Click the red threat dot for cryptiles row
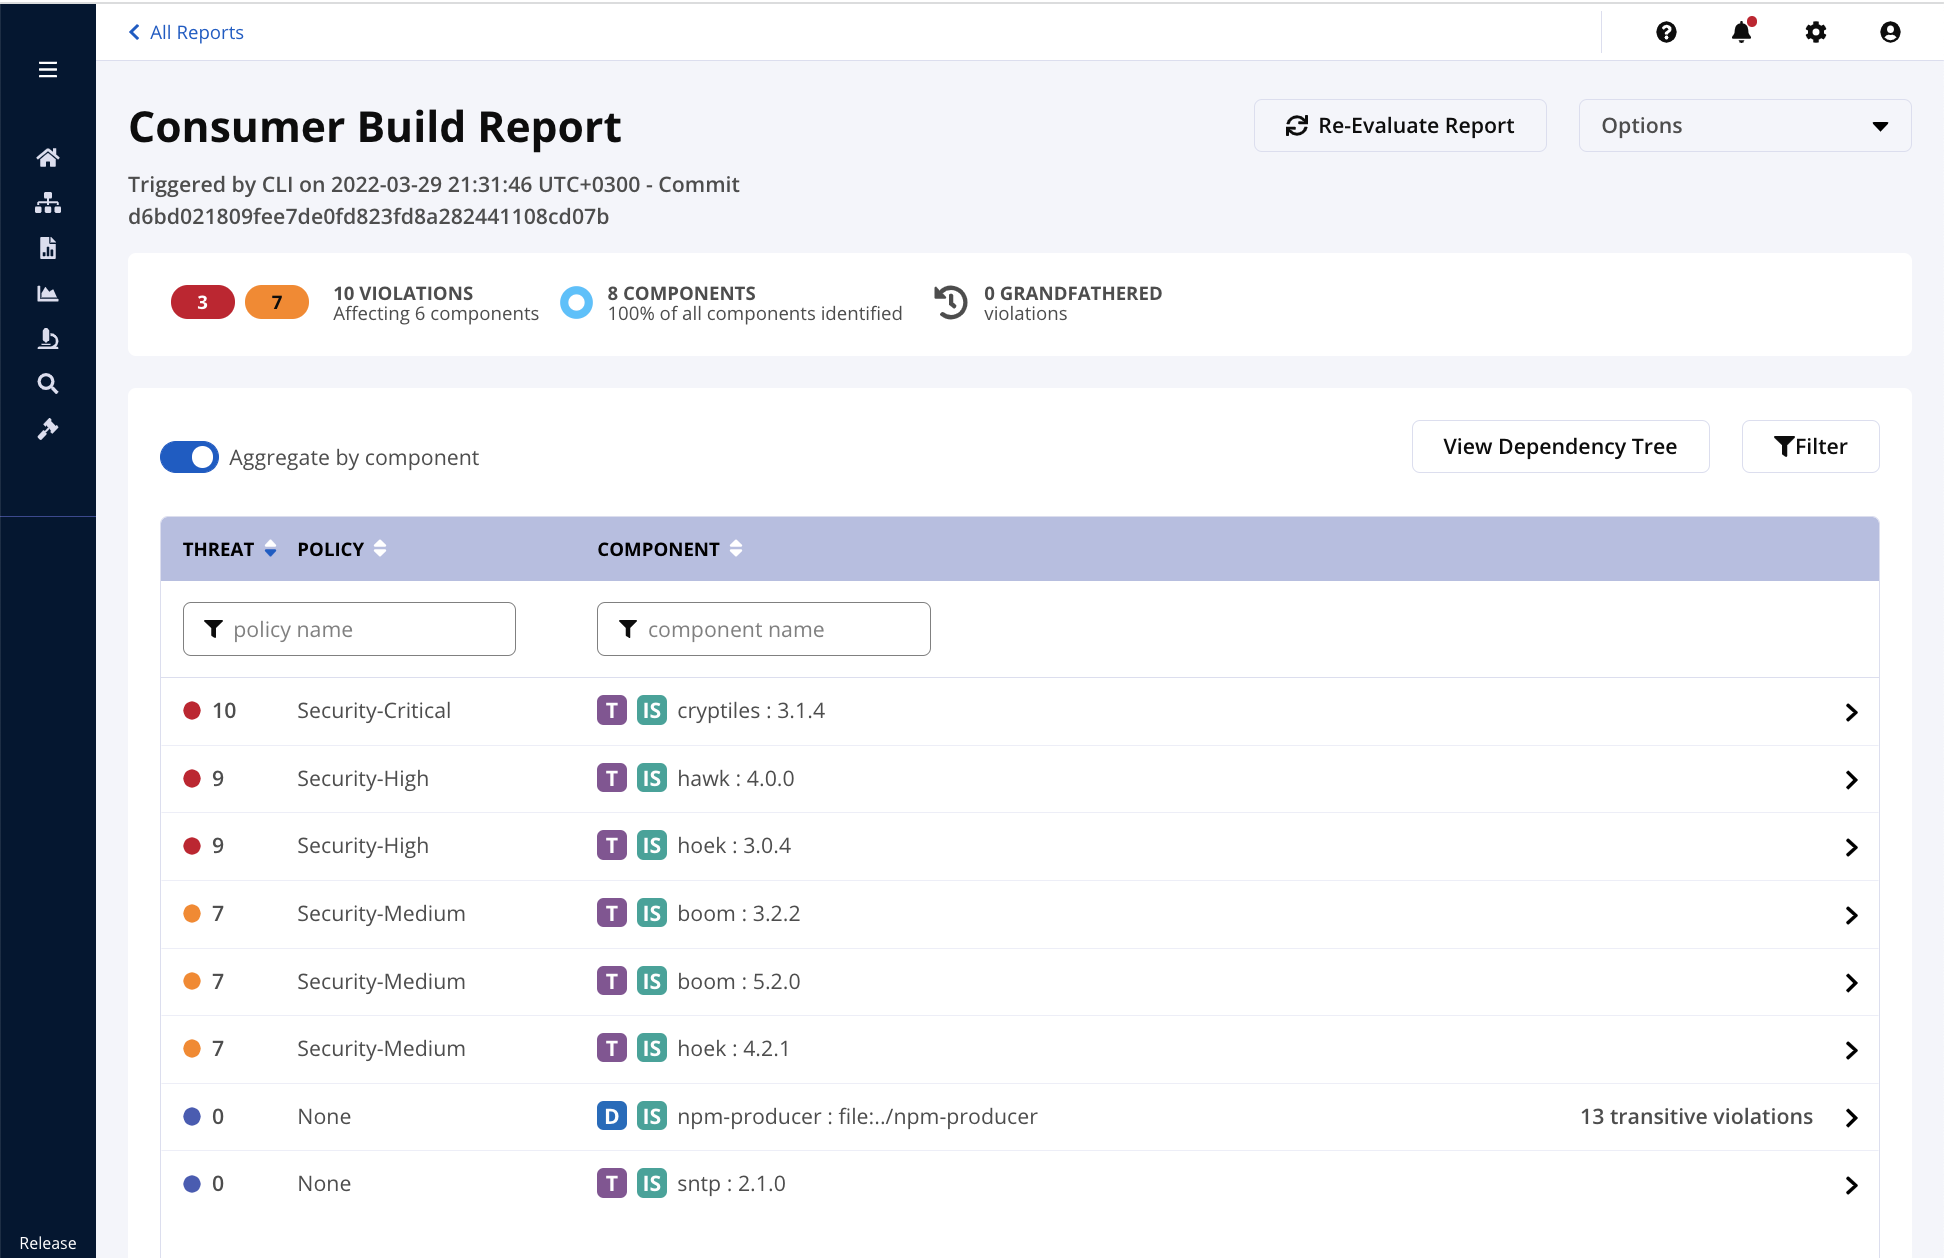 [x=192, y=711]
